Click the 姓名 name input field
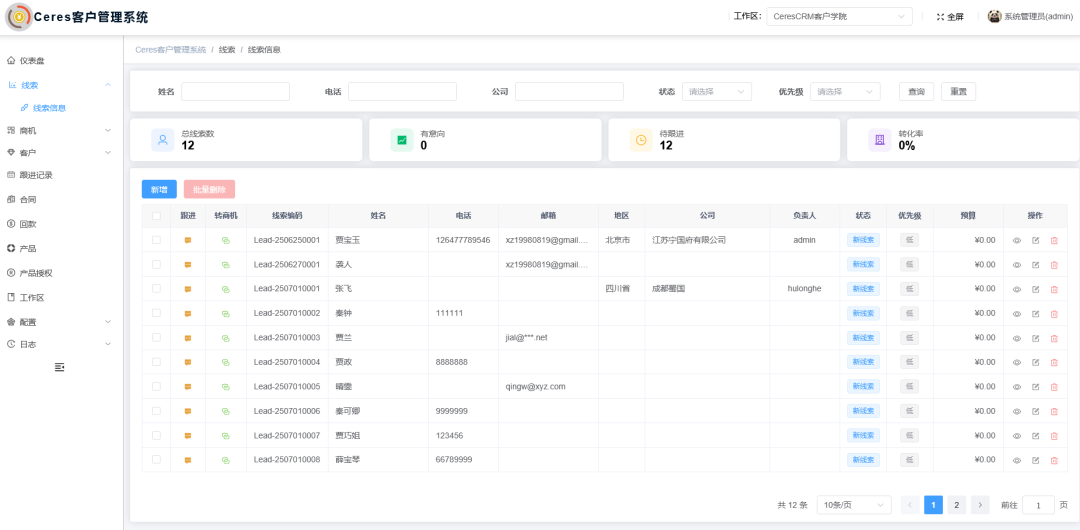1080x530 pixels. 235,92
